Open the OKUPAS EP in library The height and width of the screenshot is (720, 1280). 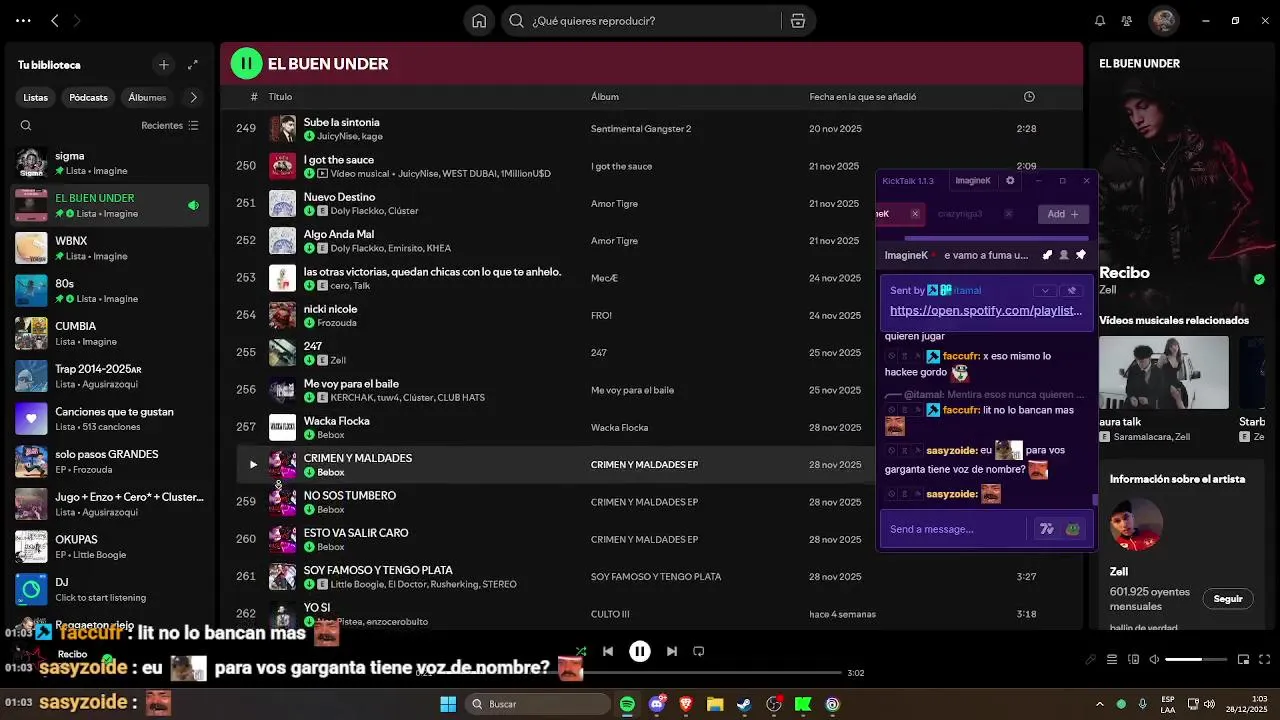(110, 546)
